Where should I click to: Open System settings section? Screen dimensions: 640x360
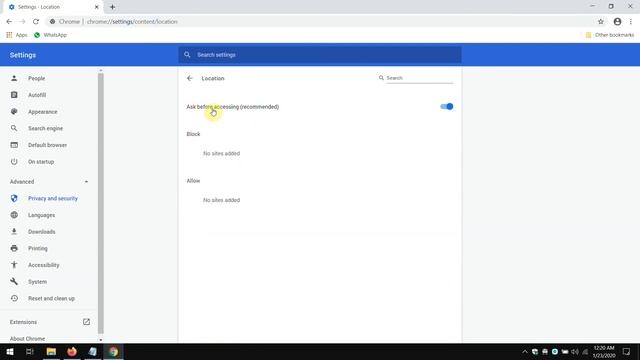pos(37,282)
